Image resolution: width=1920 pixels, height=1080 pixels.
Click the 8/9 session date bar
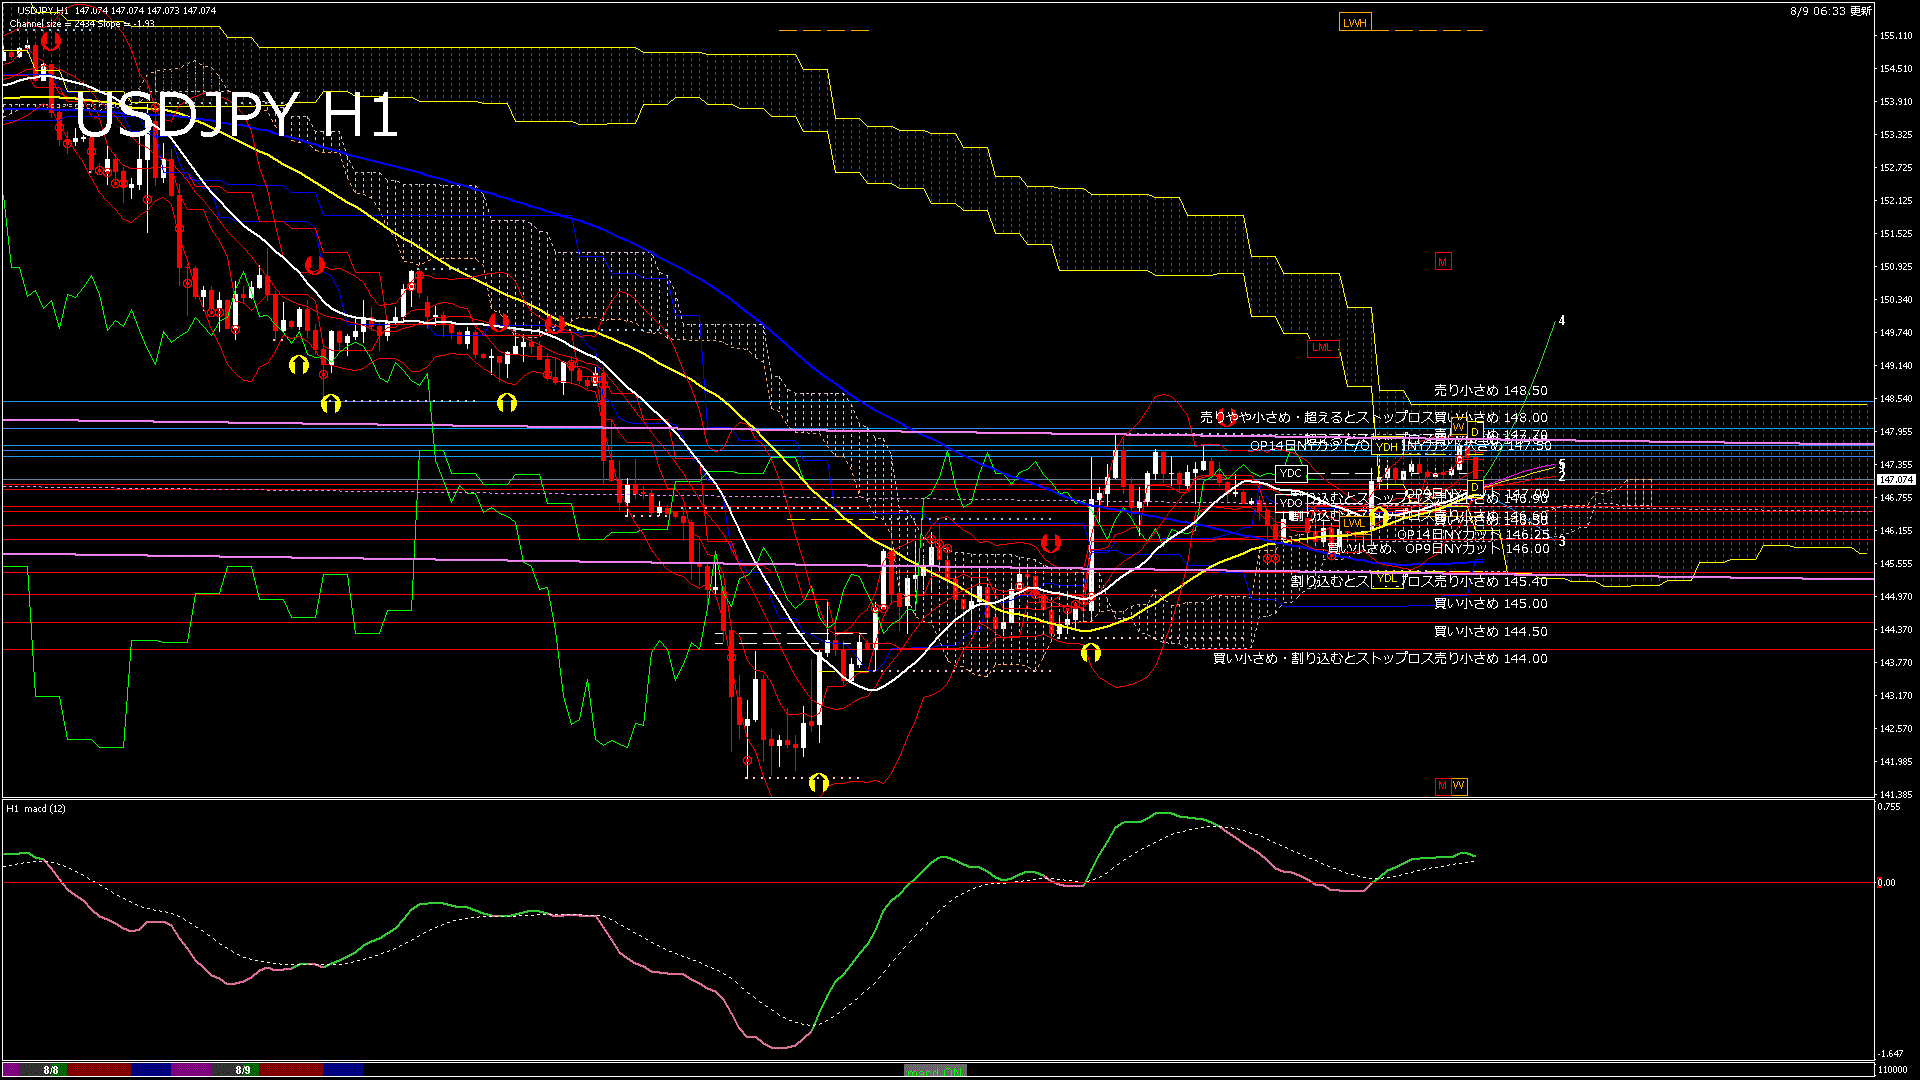(x=243, y=1070)
